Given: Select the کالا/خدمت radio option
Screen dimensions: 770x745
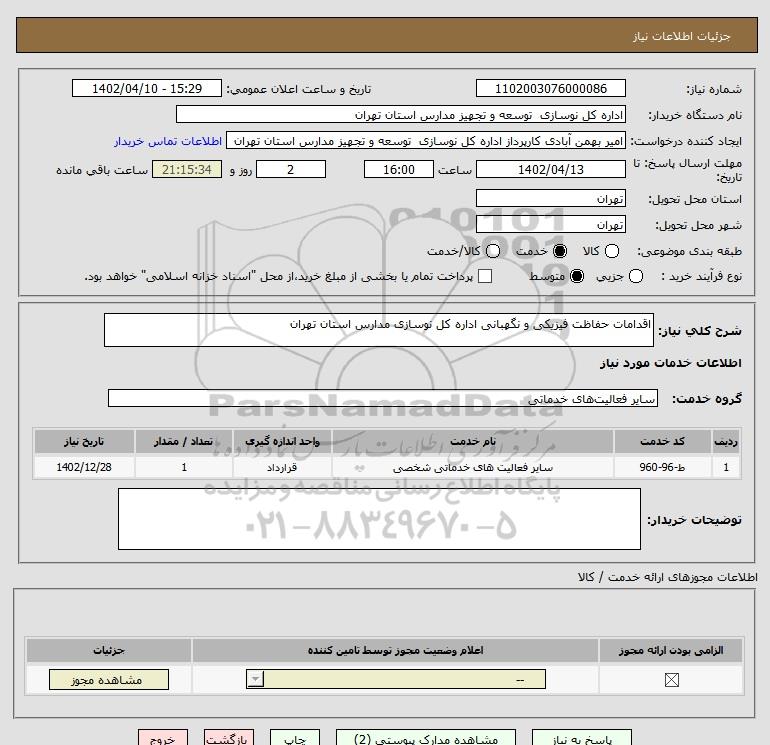Looking at the screenshot, I should click(493, 251).
